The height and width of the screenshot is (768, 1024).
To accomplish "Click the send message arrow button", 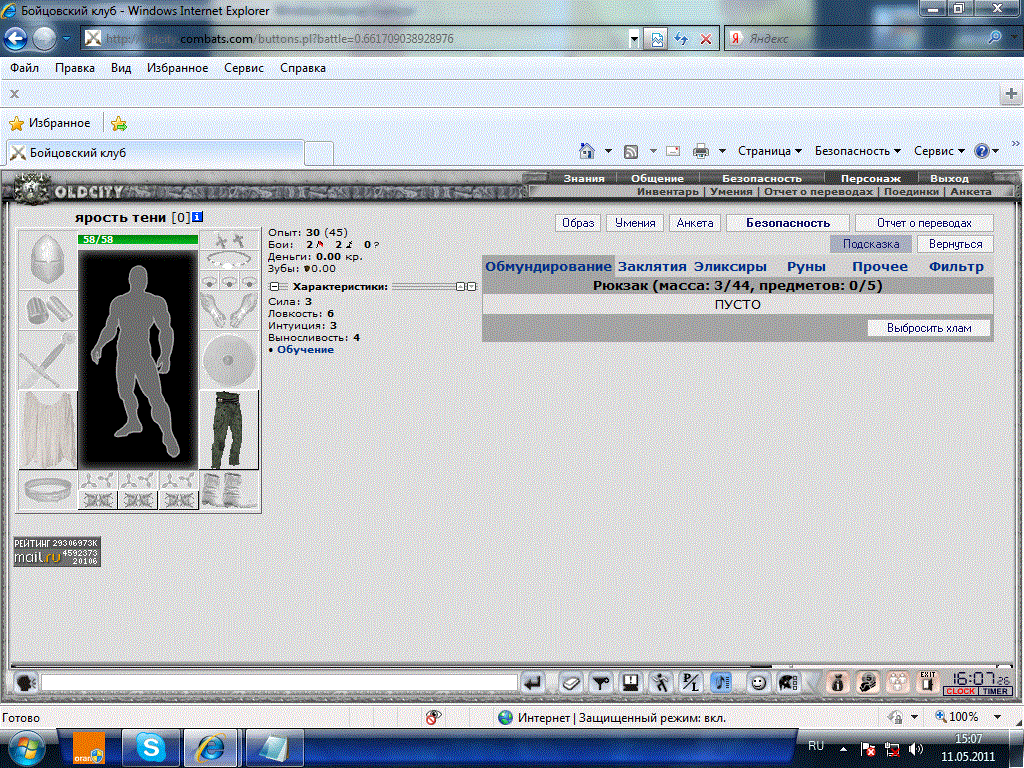I will (533, 683).
